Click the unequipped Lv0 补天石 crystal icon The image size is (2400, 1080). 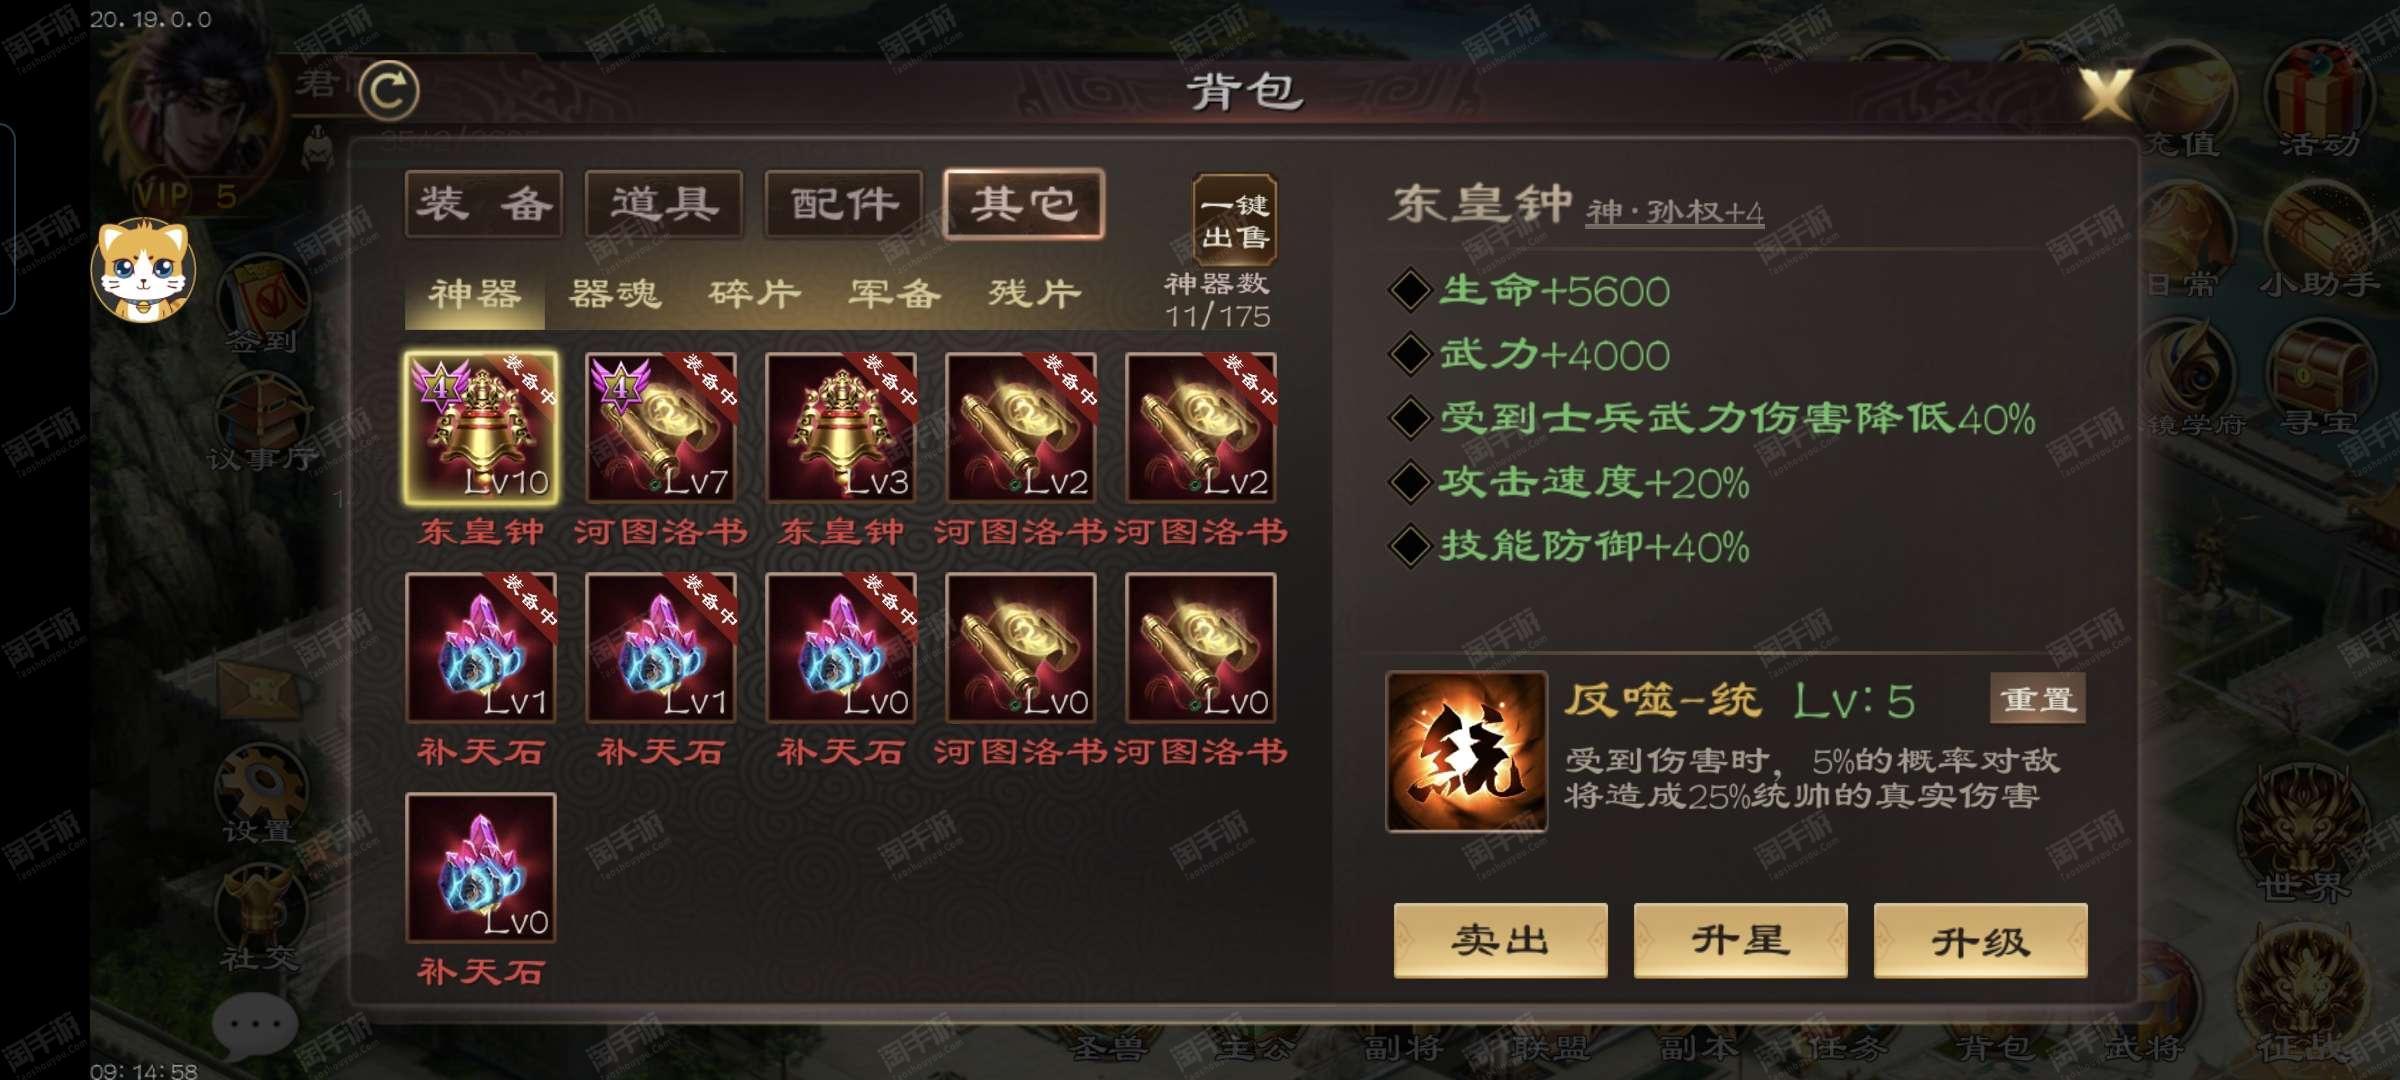pyautogui.click(x=481, y=867)
